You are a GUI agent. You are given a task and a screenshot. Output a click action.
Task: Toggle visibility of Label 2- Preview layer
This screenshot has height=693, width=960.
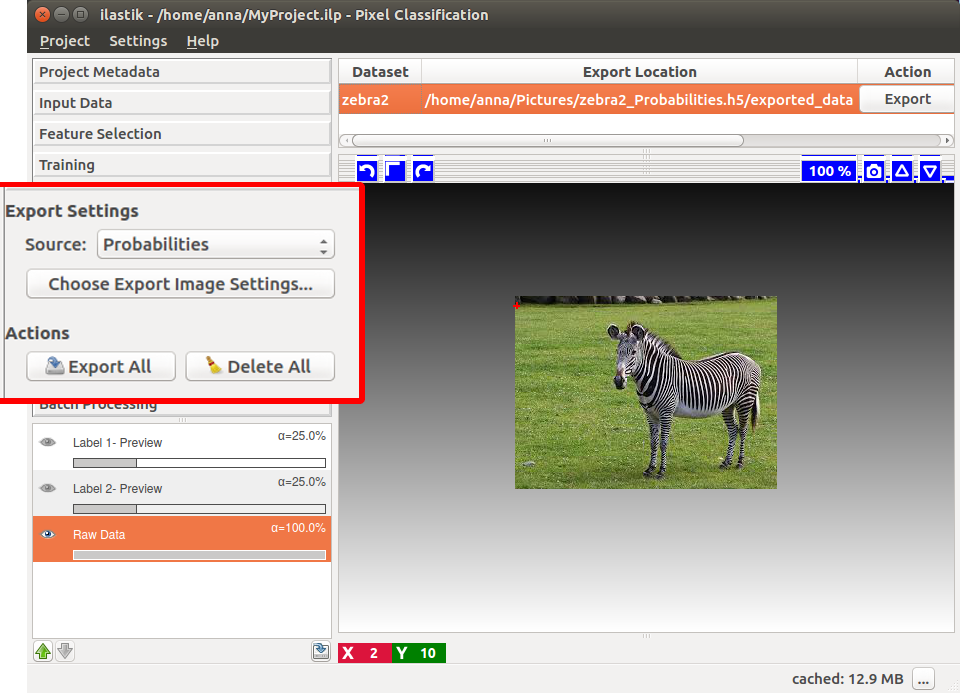(47, 488)
